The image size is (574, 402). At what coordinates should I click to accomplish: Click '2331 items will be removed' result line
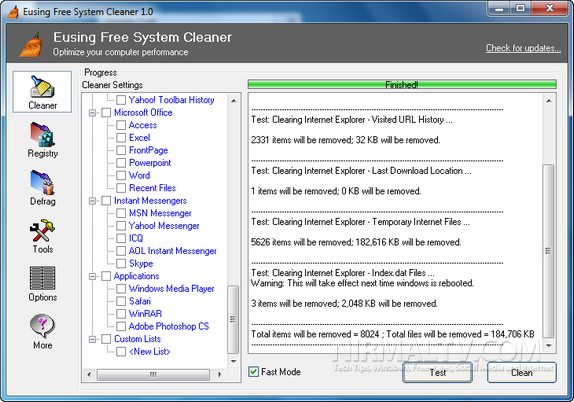(x=345, y=140)
